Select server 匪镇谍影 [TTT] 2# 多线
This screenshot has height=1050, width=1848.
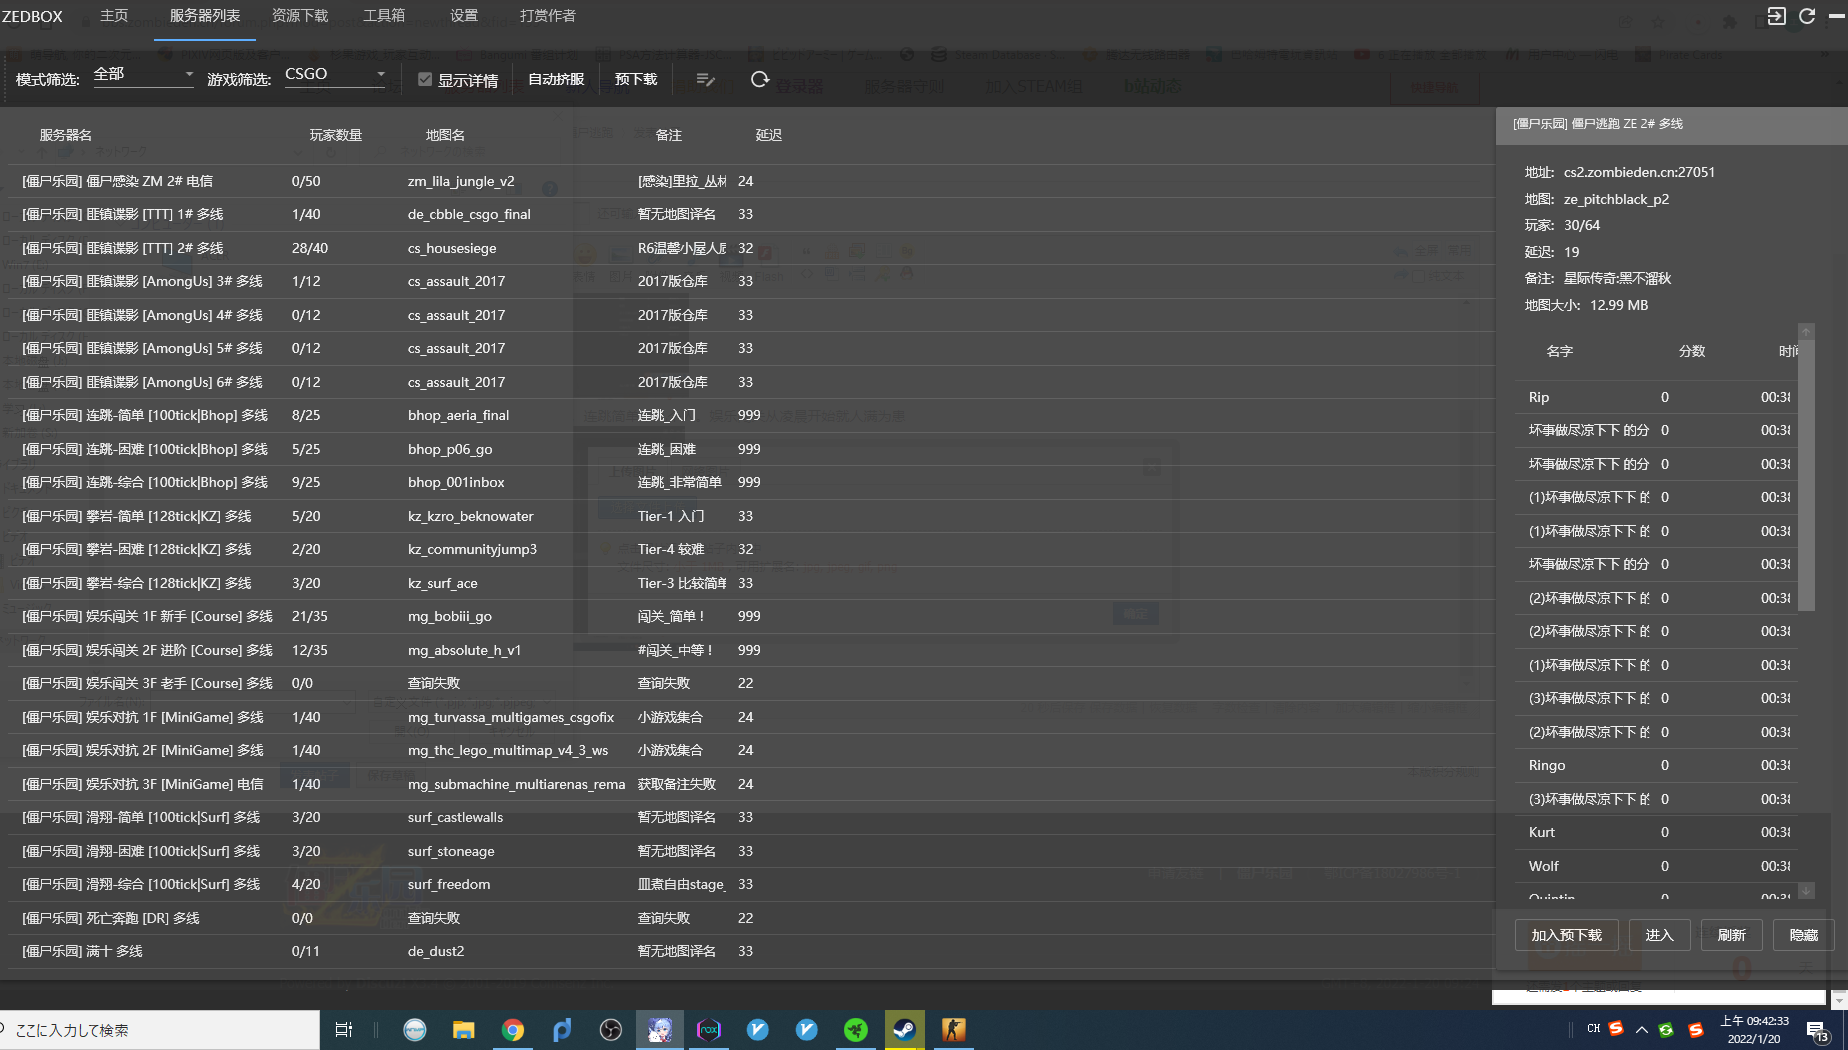(x=750, y=248)
